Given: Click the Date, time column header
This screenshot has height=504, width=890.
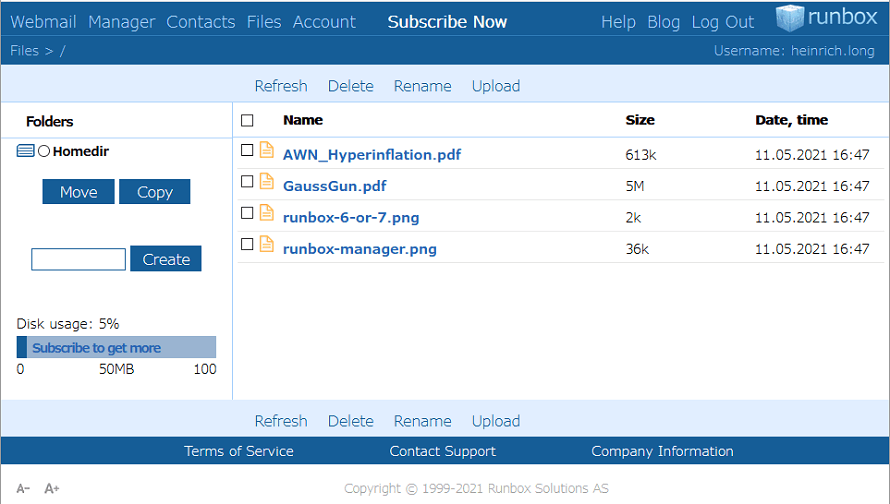Looking at the screenshot, I should [791, 120].
